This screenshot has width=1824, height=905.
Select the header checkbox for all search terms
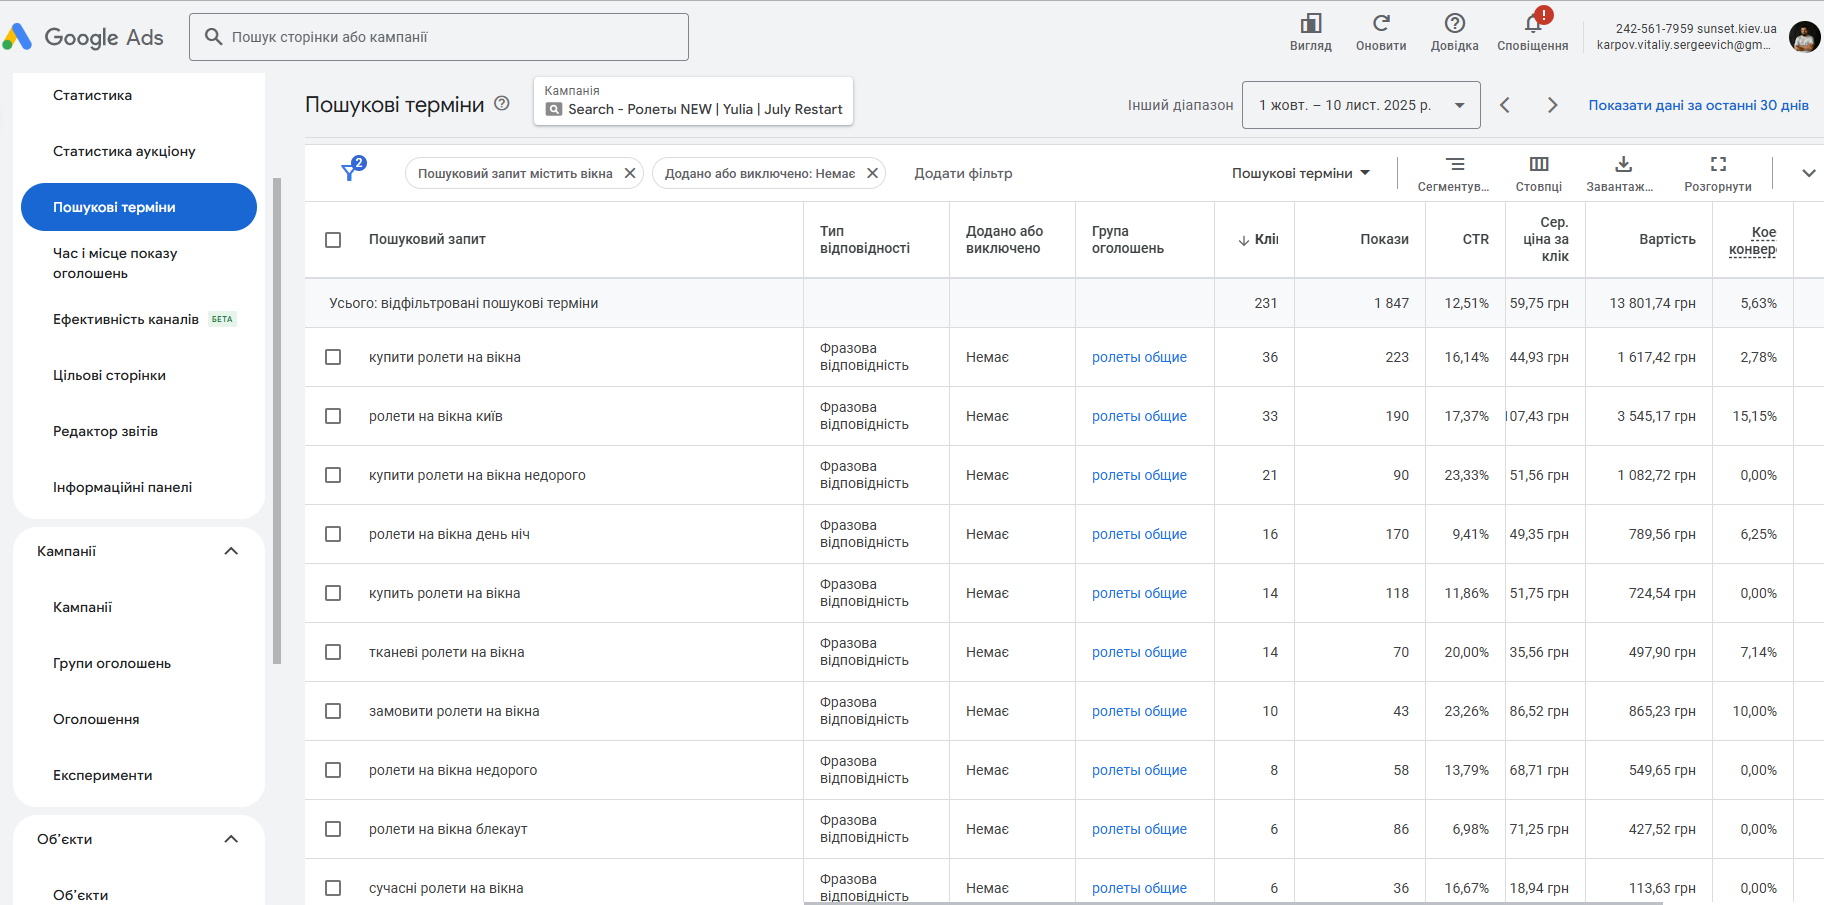[x=333, y=240]
